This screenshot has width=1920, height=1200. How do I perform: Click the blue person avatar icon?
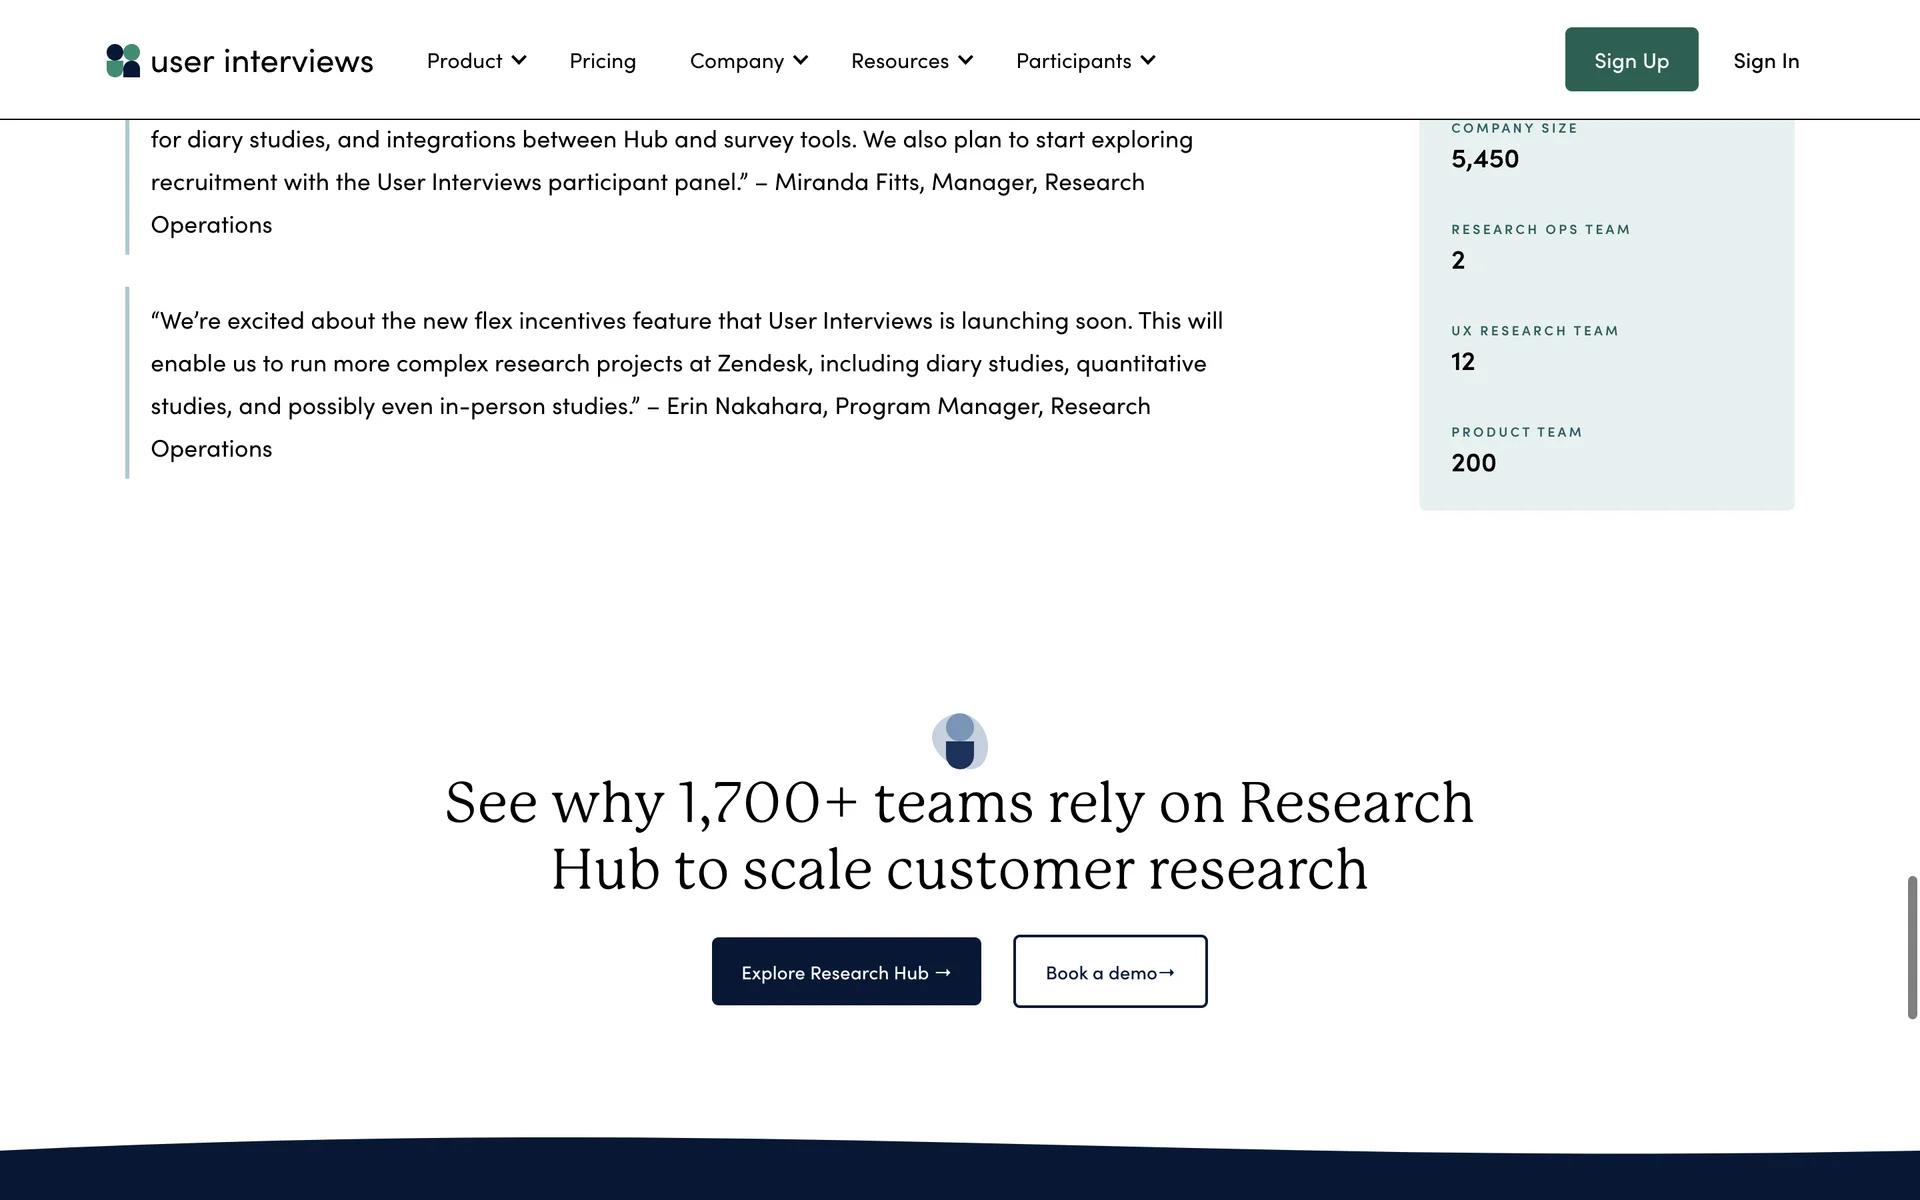(960, 741)
